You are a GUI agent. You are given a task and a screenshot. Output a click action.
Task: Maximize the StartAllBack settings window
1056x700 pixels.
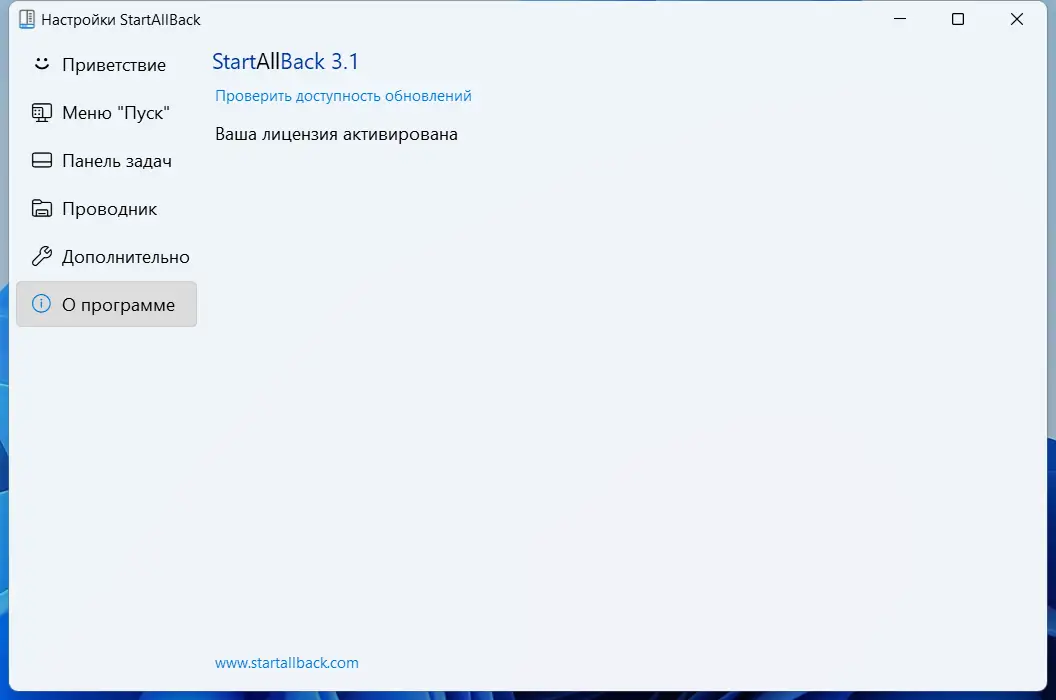tap(957, 18)
